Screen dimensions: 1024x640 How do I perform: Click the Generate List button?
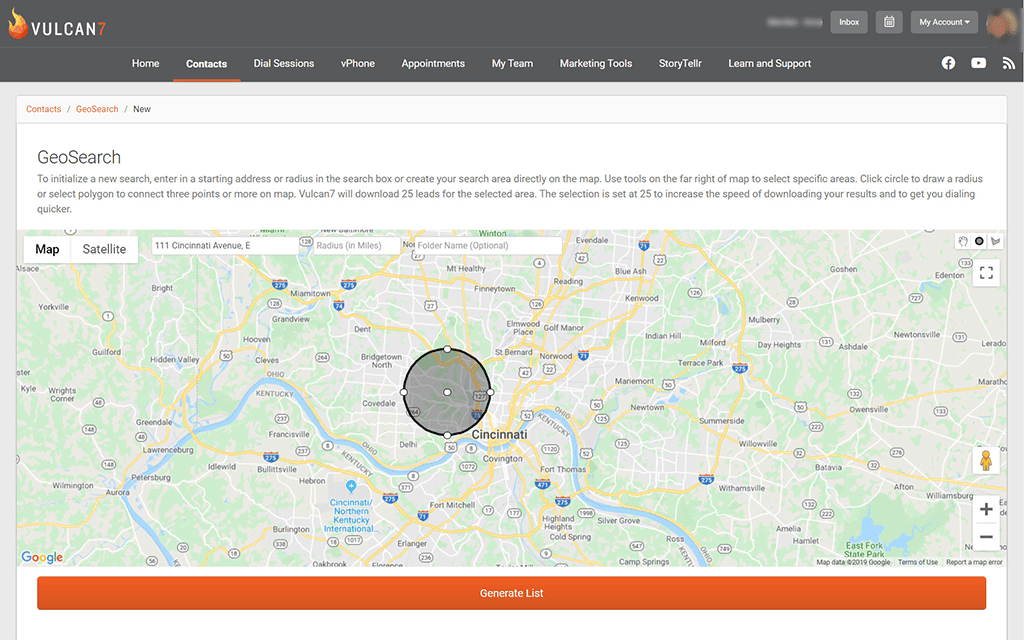pyautogui.click(x=511, y=593)
